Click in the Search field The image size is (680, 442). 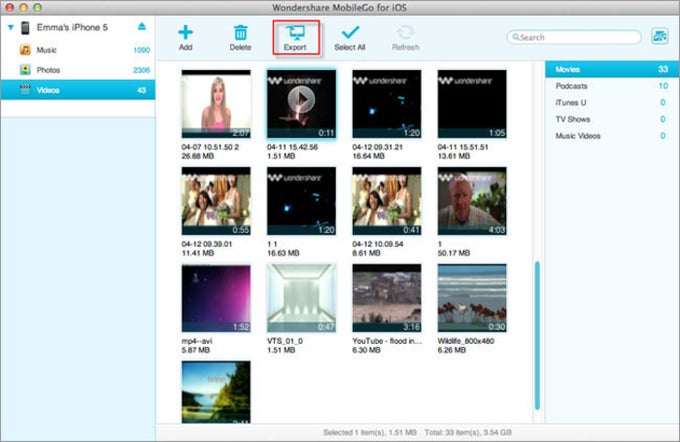[574, 37]
